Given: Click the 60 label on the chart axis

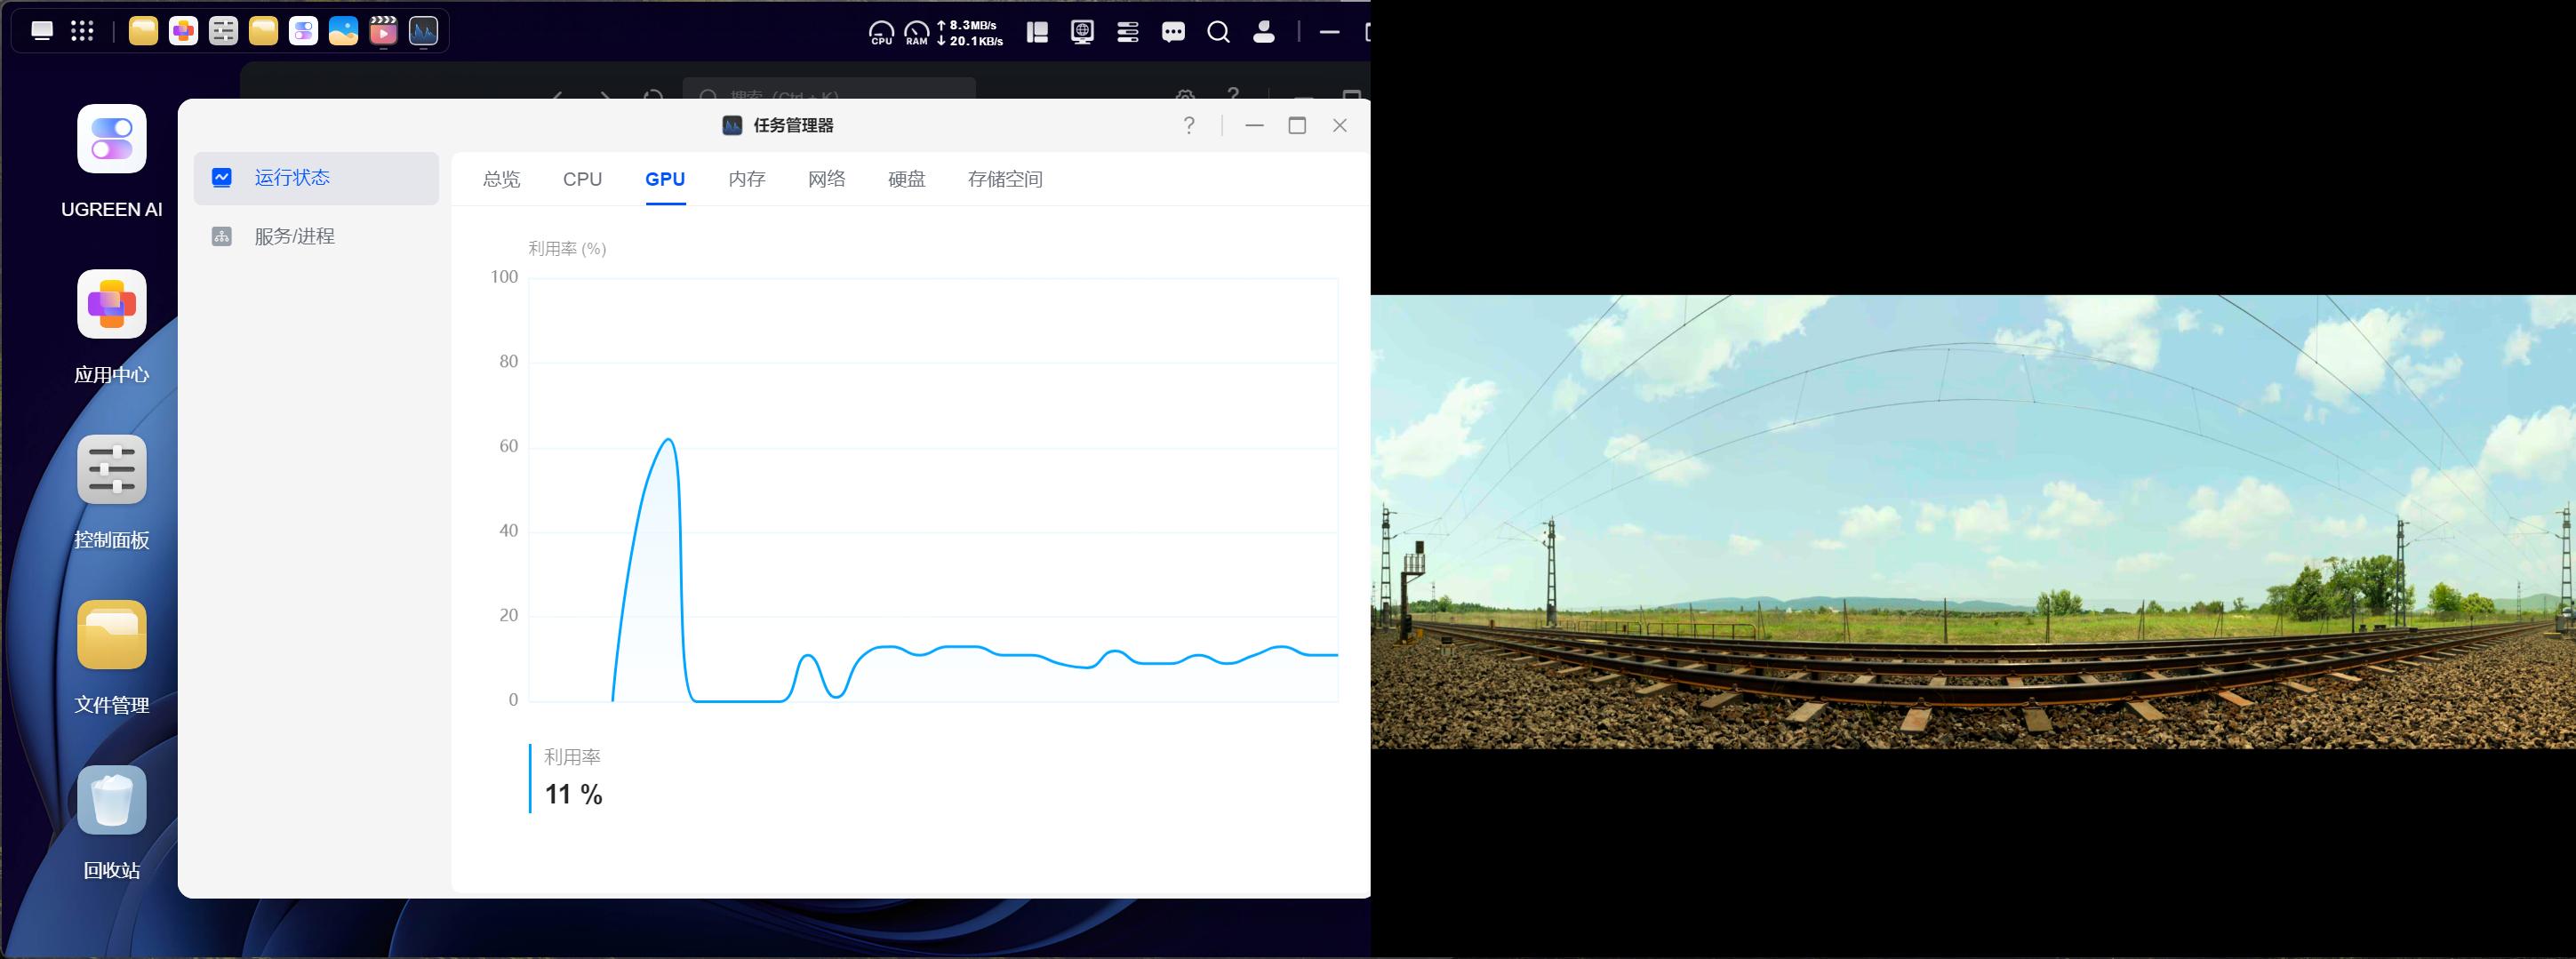Looking at the screenshot, I should (x=509, y=446).
